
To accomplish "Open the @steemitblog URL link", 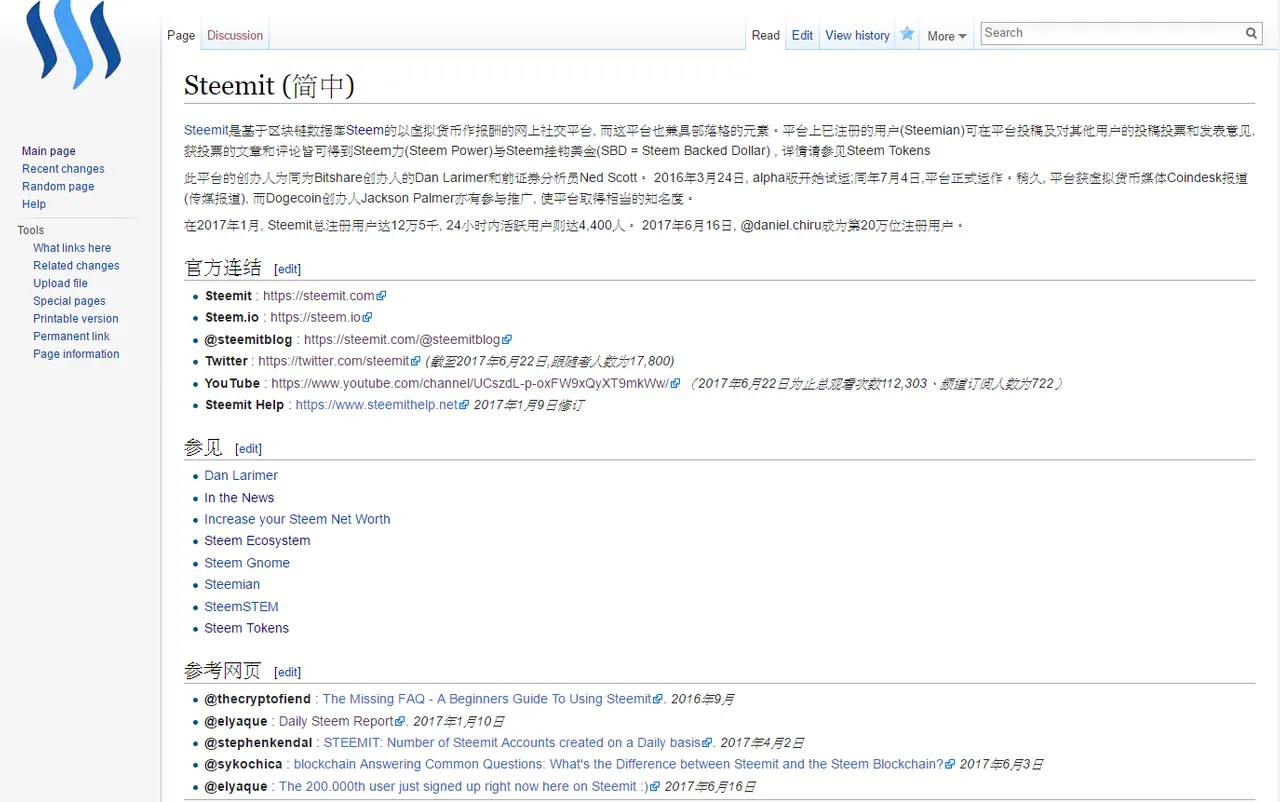I will click(x=408, y=339).
